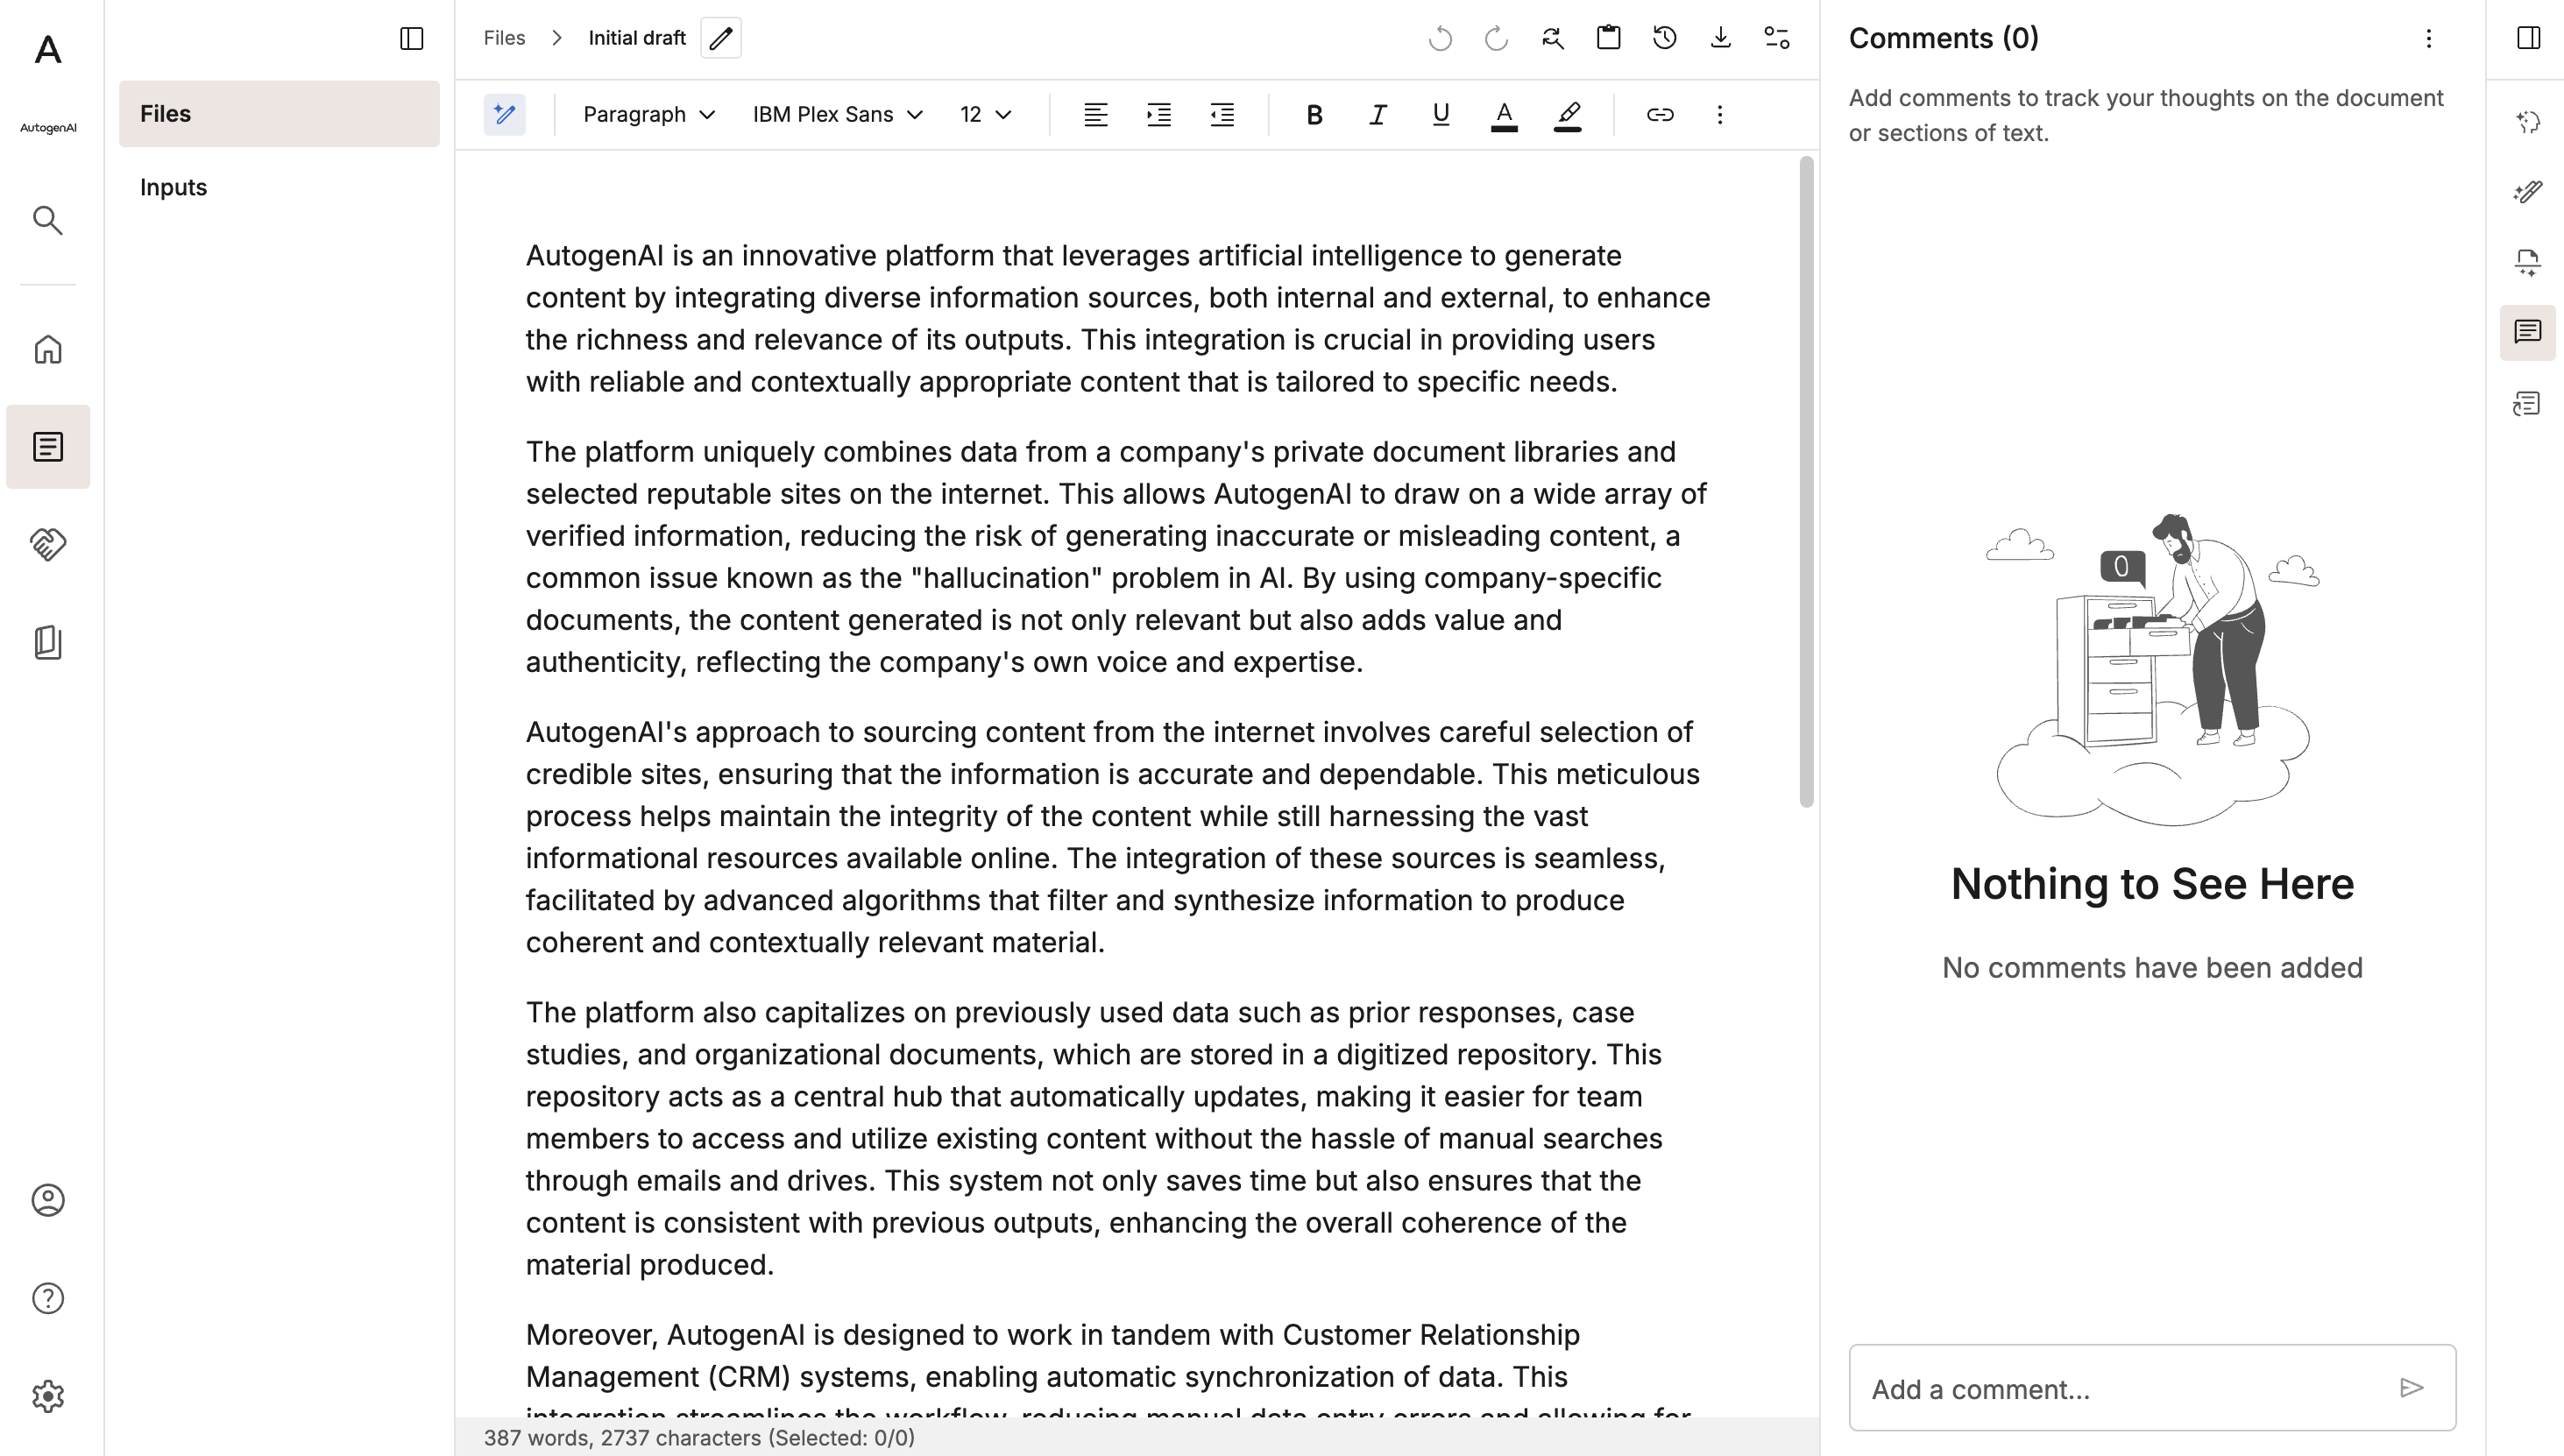Open document settings sliders icon
This screenshot has width=2564, height=1456.
click(1777, 38)
